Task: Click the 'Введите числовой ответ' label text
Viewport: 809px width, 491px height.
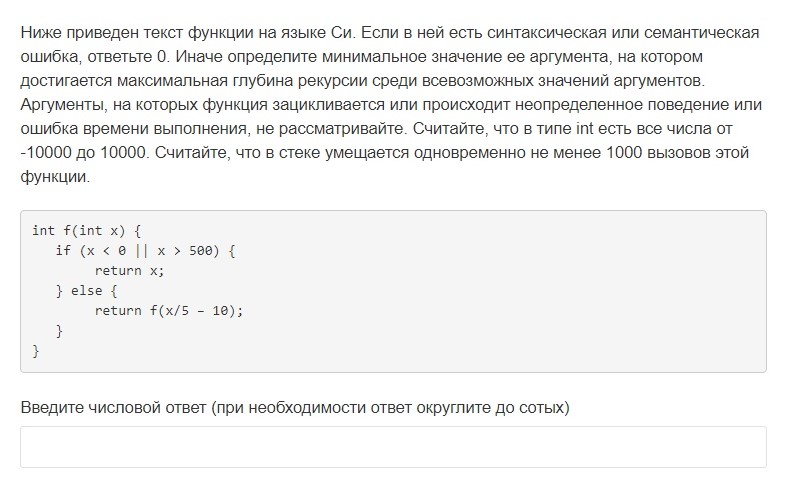Action: (114, 407)
